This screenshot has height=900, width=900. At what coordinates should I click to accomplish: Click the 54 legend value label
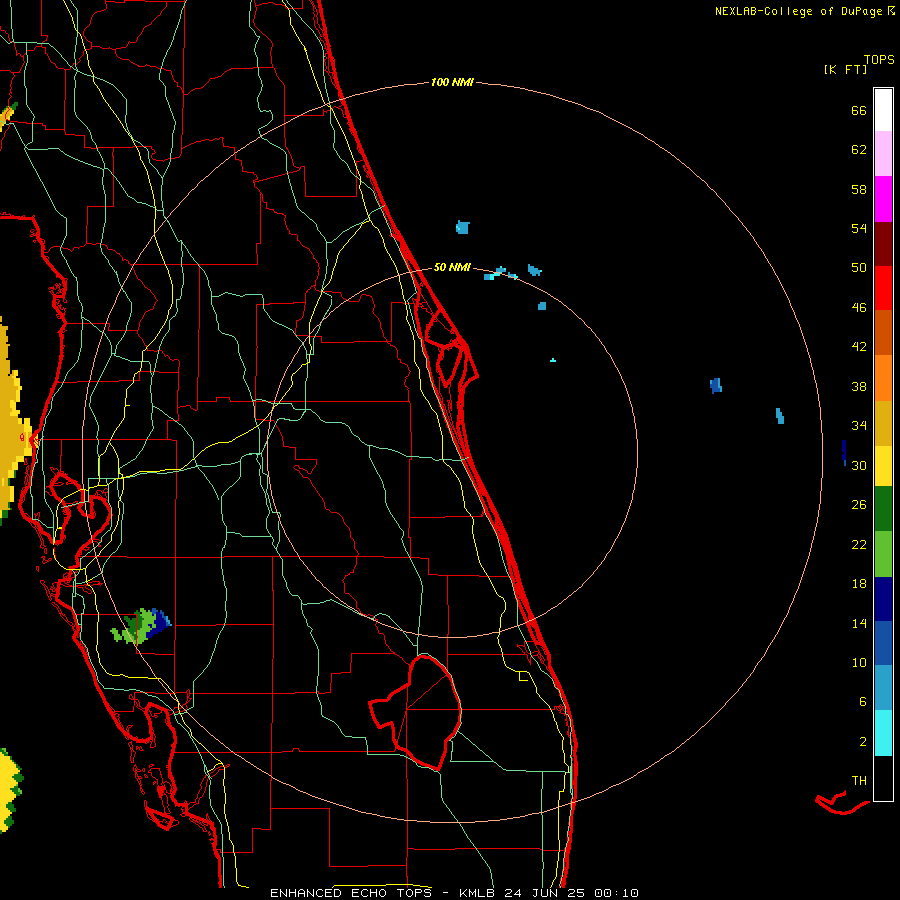[x=859, y=228]
